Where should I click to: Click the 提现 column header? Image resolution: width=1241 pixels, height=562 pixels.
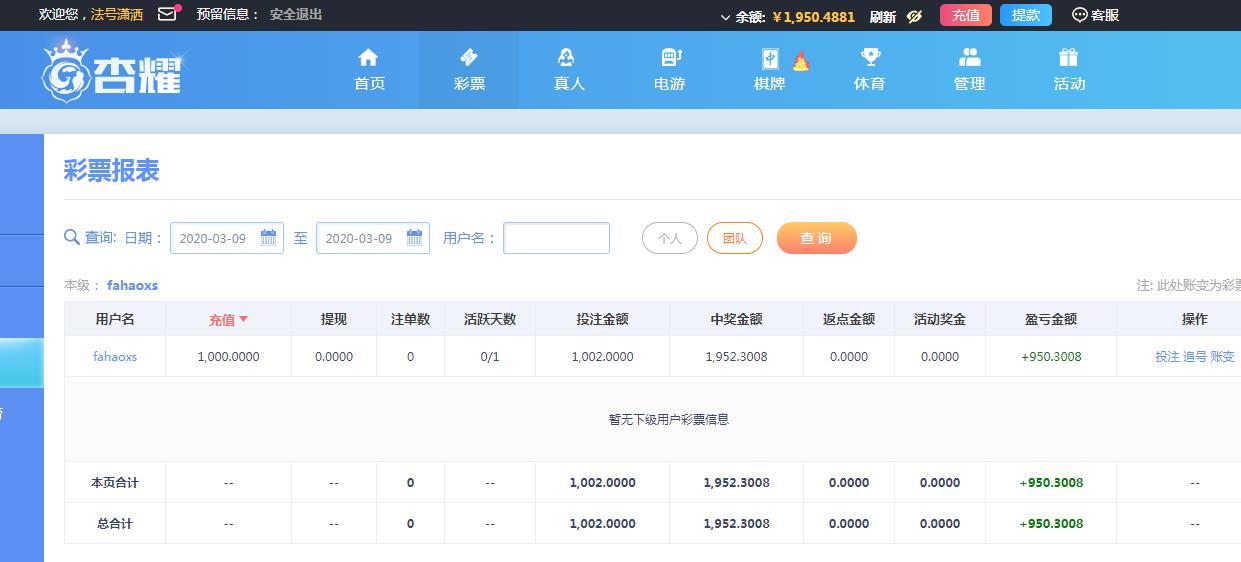334,319
